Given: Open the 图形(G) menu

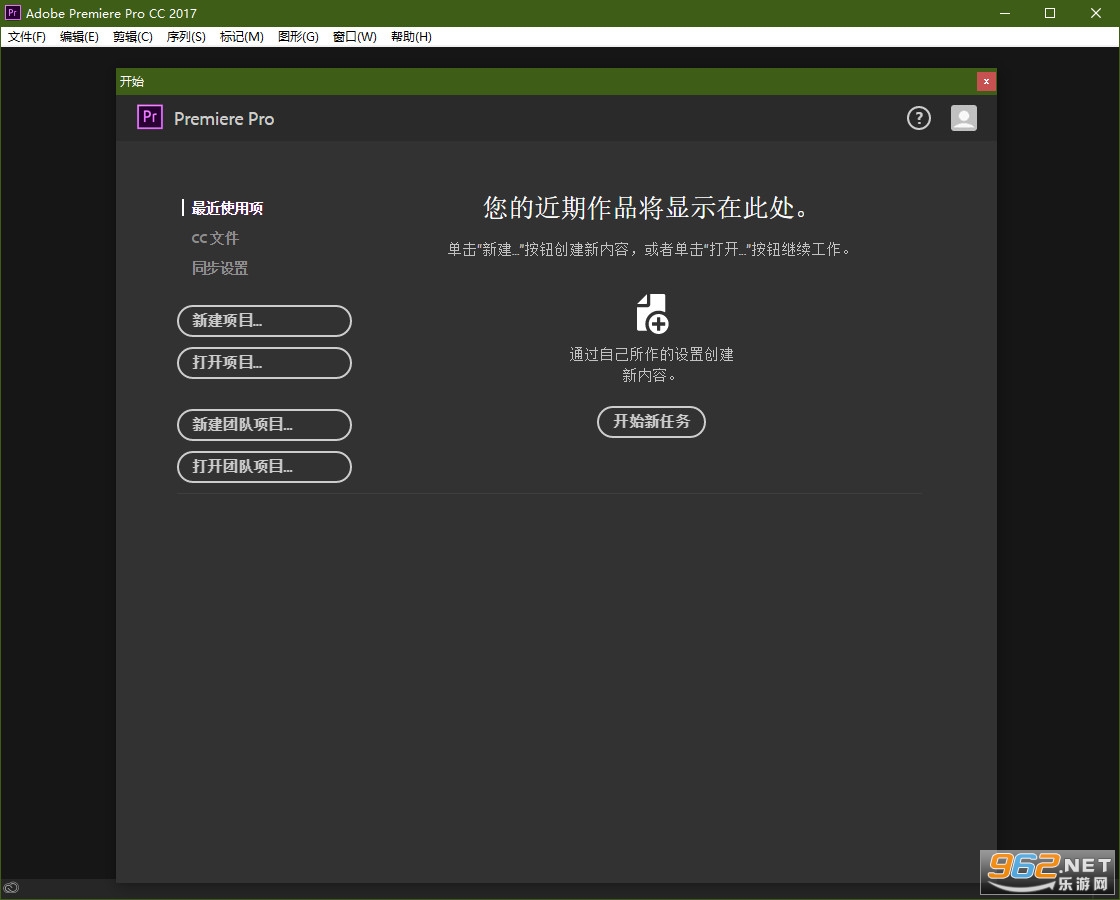Looking at the screenshot, I should [x=298, y=37].
